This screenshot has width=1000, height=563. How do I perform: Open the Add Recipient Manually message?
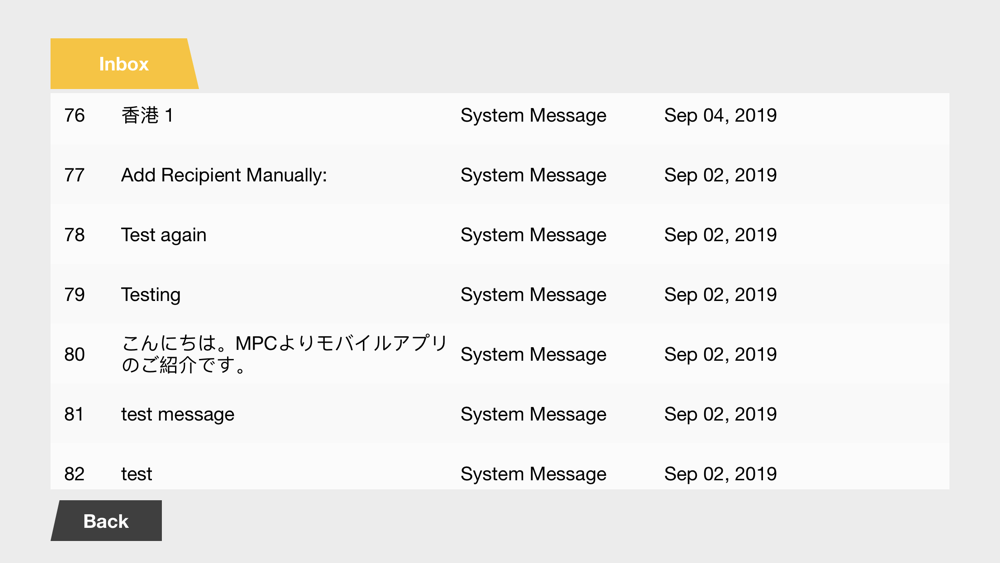point(224,176)
